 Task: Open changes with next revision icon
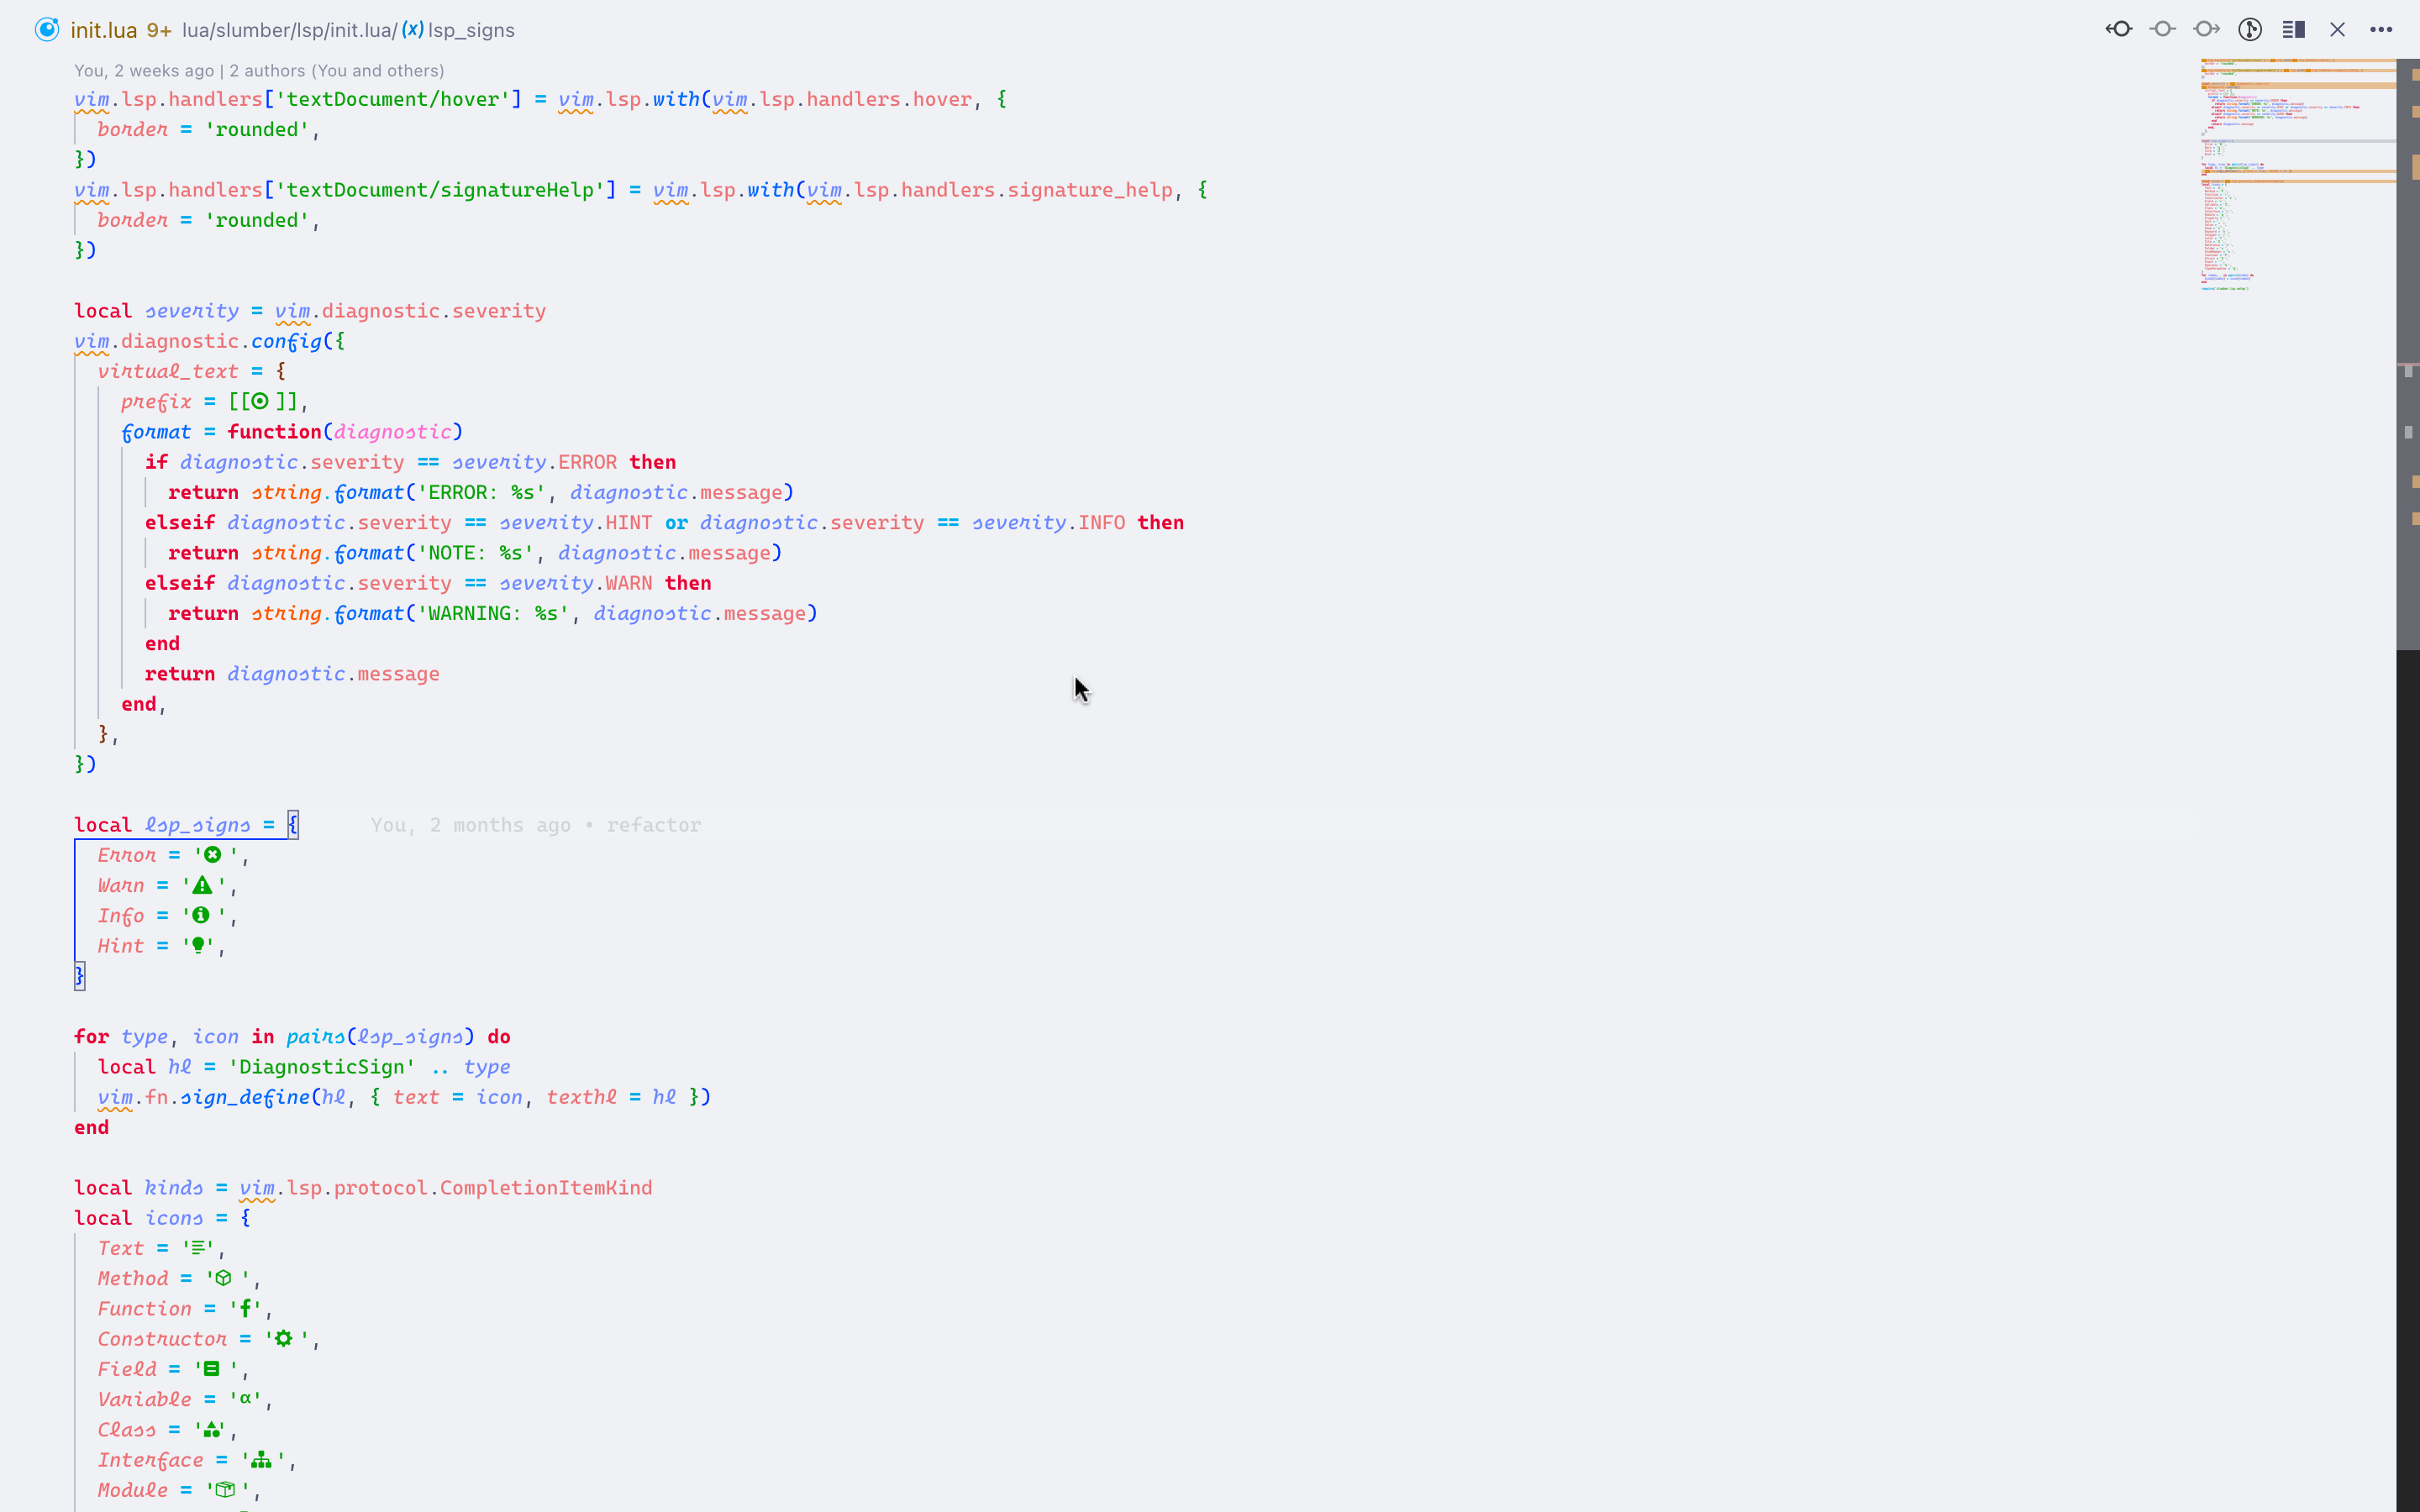pyautogui.click(x=2206, y=29)
